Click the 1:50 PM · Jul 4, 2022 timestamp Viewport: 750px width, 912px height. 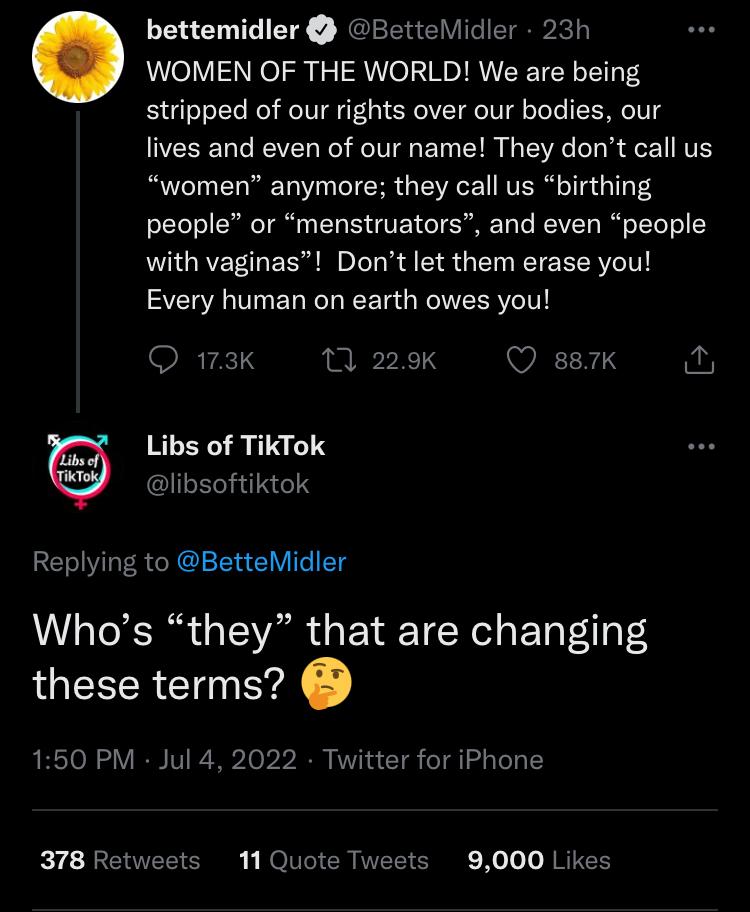click(x=165, y=760)
